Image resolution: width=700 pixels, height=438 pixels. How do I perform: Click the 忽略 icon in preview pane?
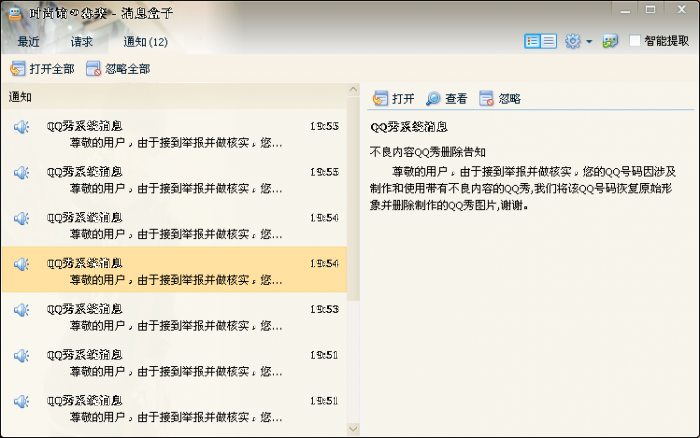coord(486,98)
